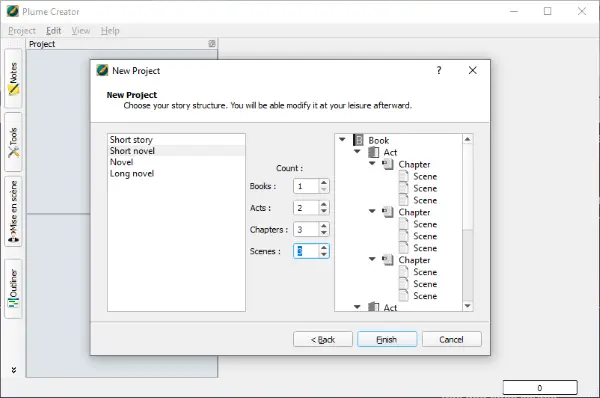Select the second Chapter label in the tree
The image size is (600, 398).
pos(414,212)
